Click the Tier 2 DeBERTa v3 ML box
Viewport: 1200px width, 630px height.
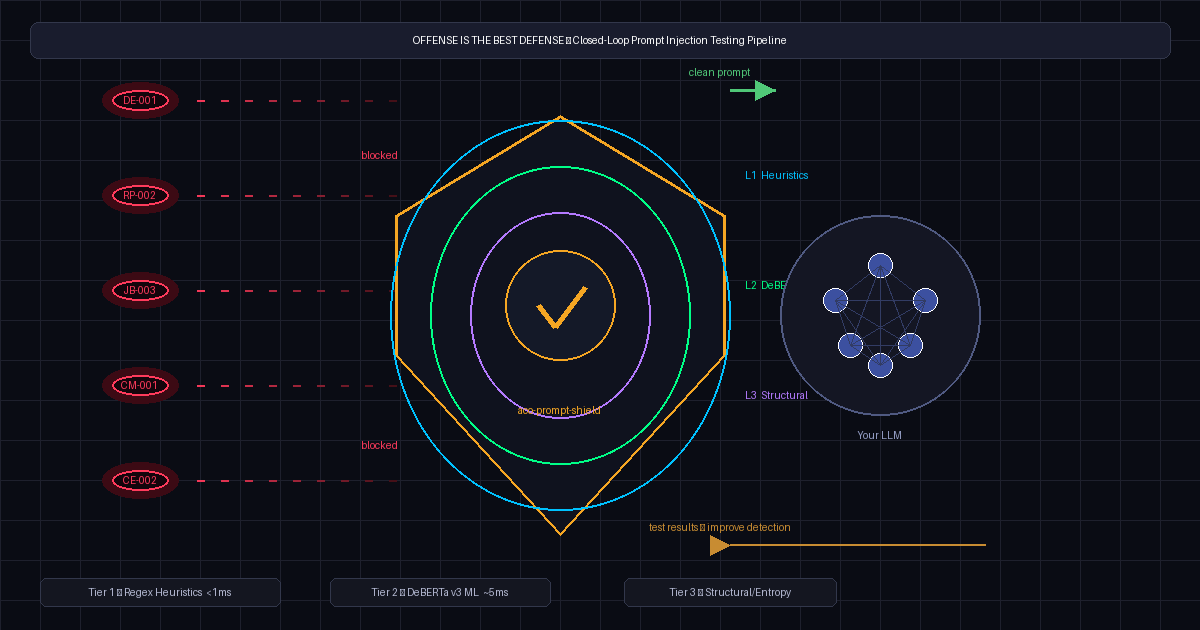tap(440, 592)
